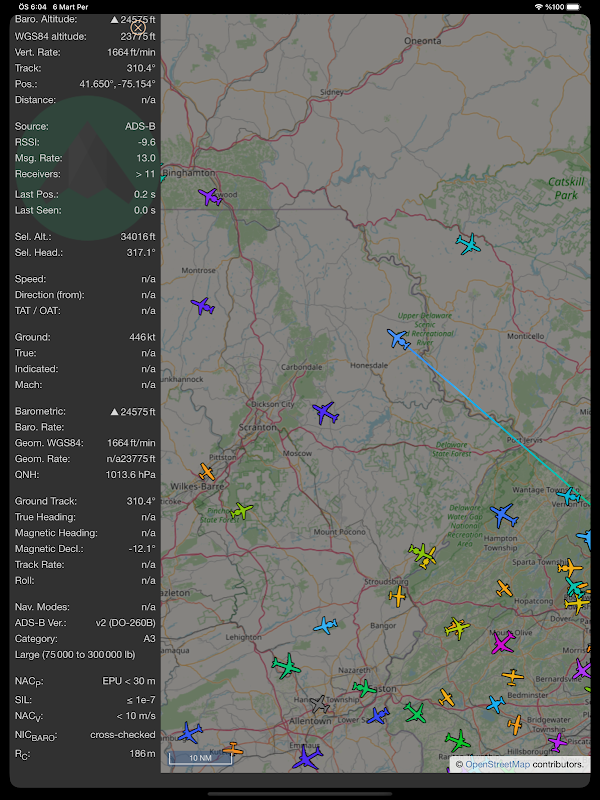
Task: Tap the Monticello label on the map
Action: point(526,336)
